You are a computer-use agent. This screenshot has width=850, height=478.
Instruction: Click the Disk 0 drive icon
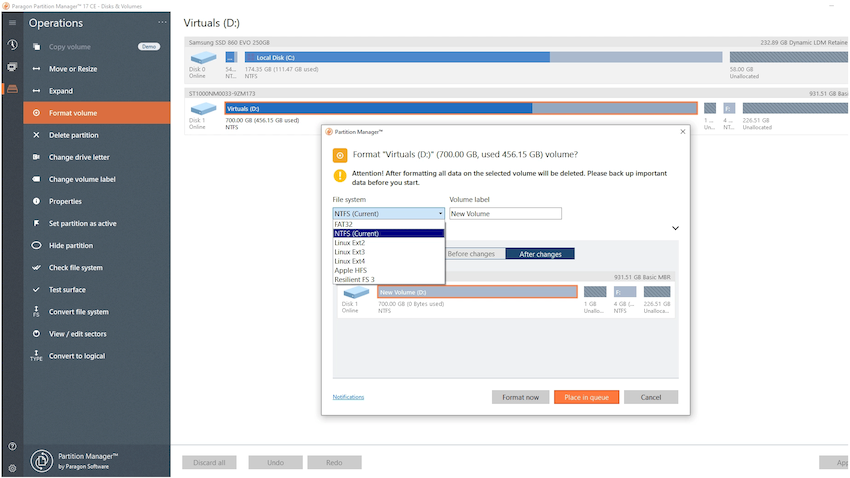coord(203,57)
